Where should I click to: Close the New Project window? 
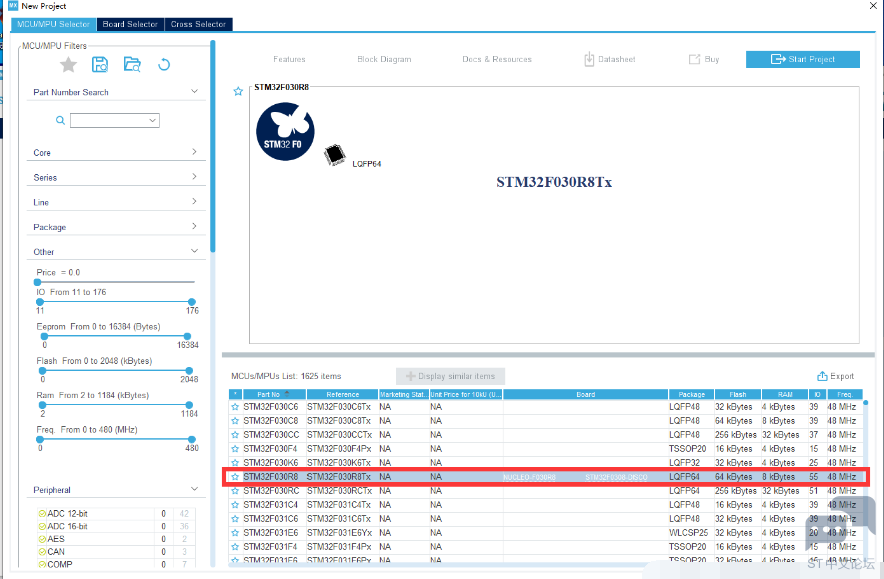(x=873, y=6)
